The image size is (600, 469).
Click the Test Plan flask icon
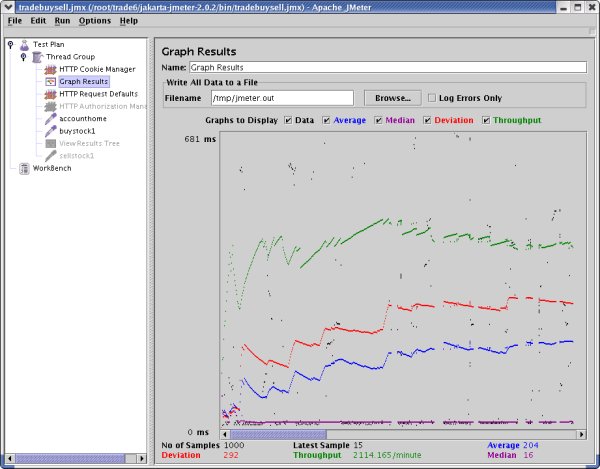[x=24, y=45]
